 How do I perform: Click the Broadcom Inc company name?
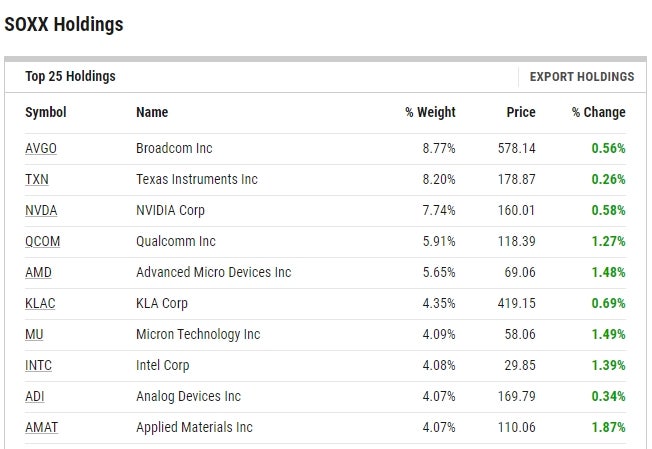coord(174,148)
